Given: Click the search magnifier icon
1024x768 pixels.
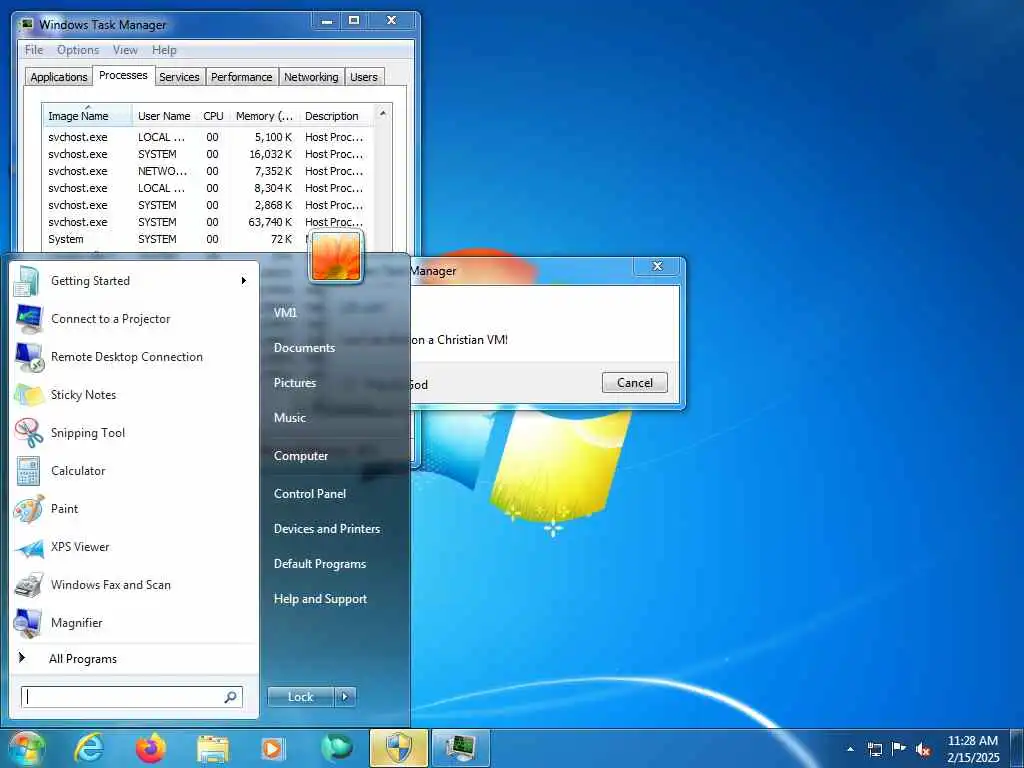Looking at the screenshot, I should point(230,697).
